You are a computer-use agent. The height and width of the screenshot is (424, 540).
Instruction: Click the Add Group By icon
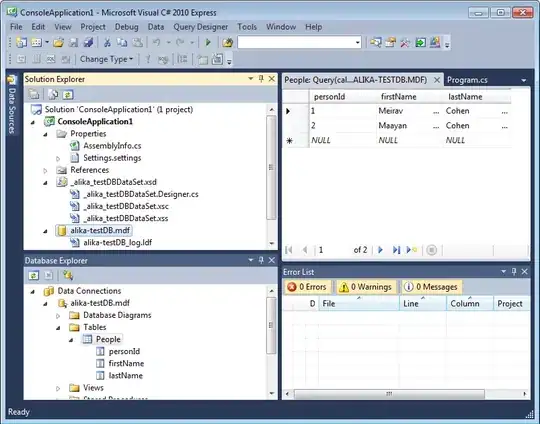tap(182, 59)
